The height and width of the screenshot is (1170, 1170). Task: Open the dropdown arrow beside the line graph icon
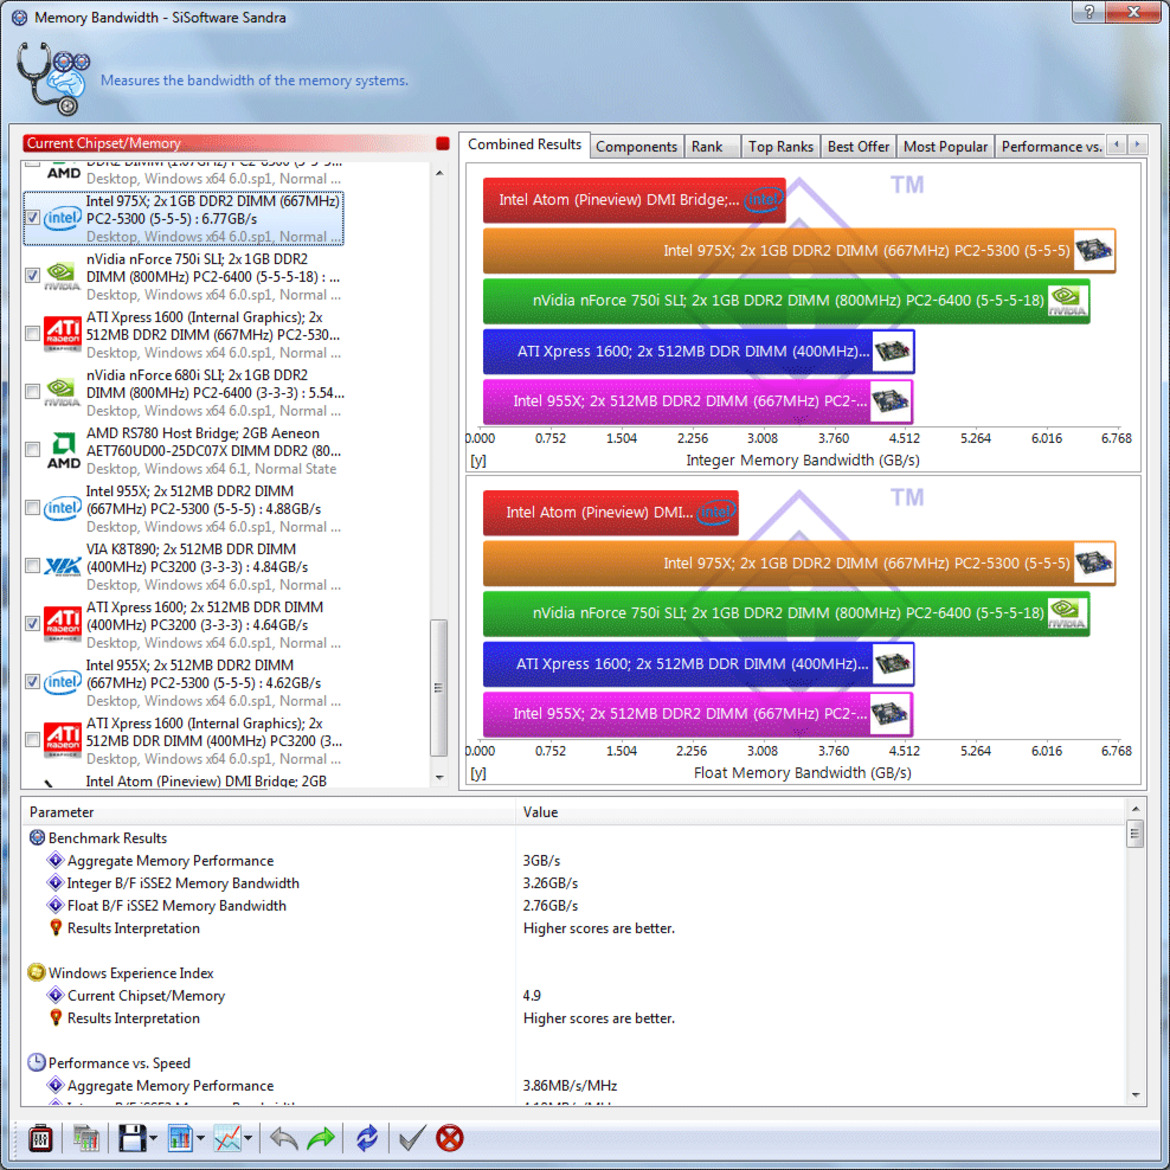248,1139
